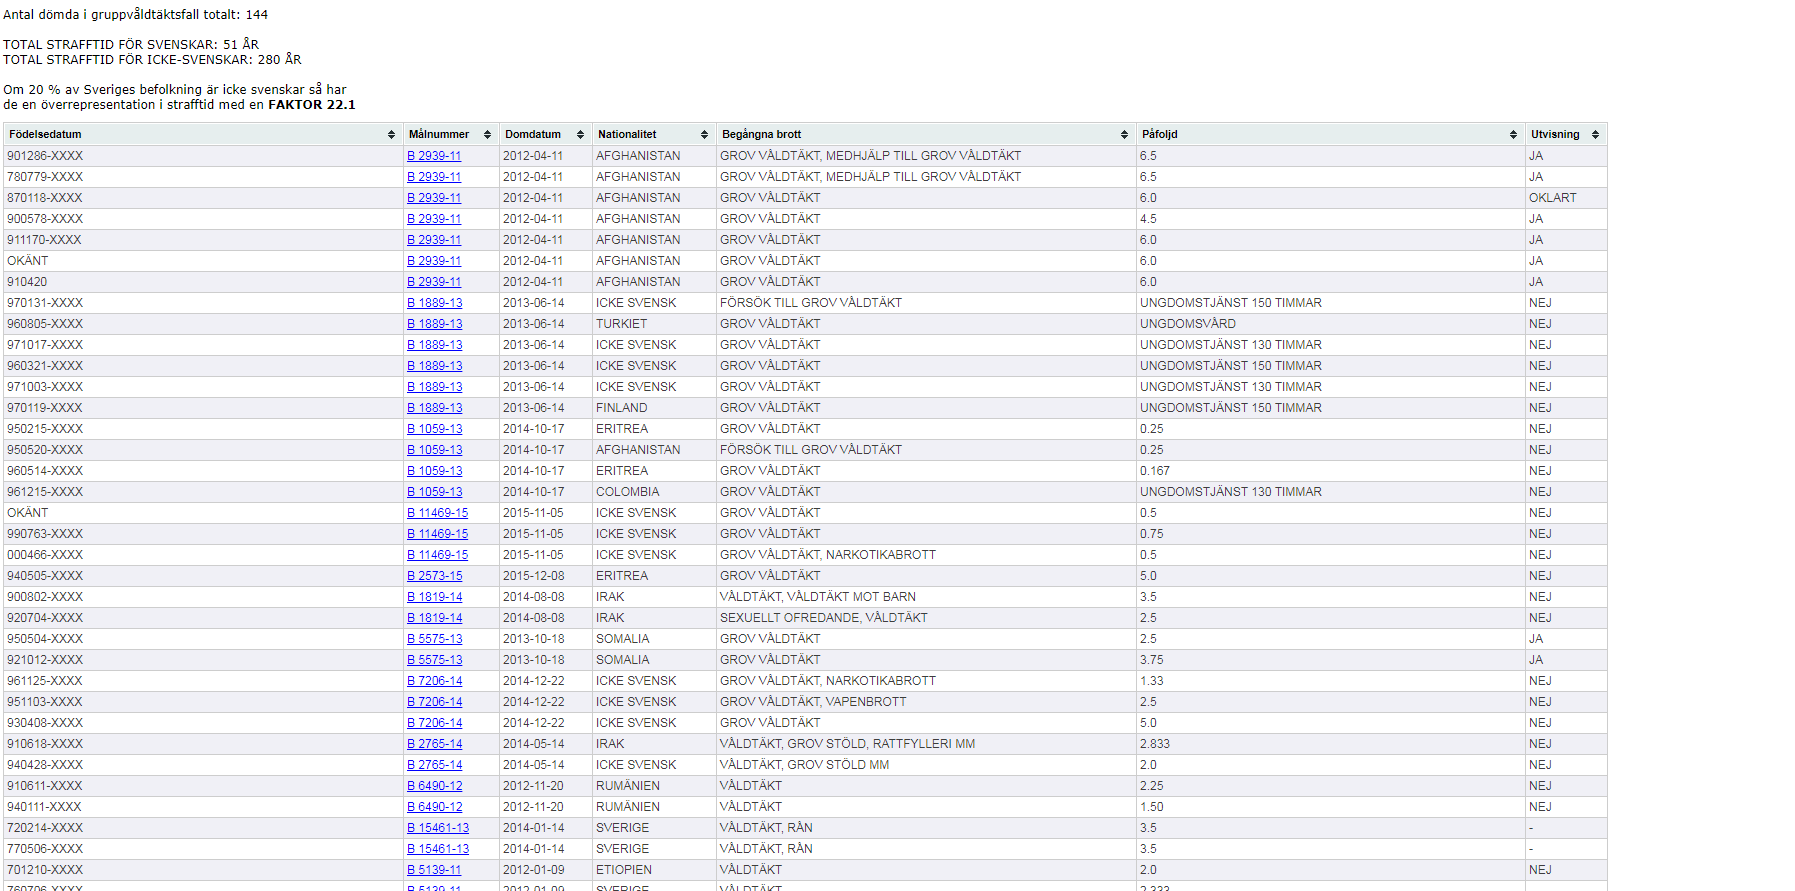Click the Påföljd column sort arrows
Screen dimensions: 1795x891
pyautogui.click(x=1513, y=135)
